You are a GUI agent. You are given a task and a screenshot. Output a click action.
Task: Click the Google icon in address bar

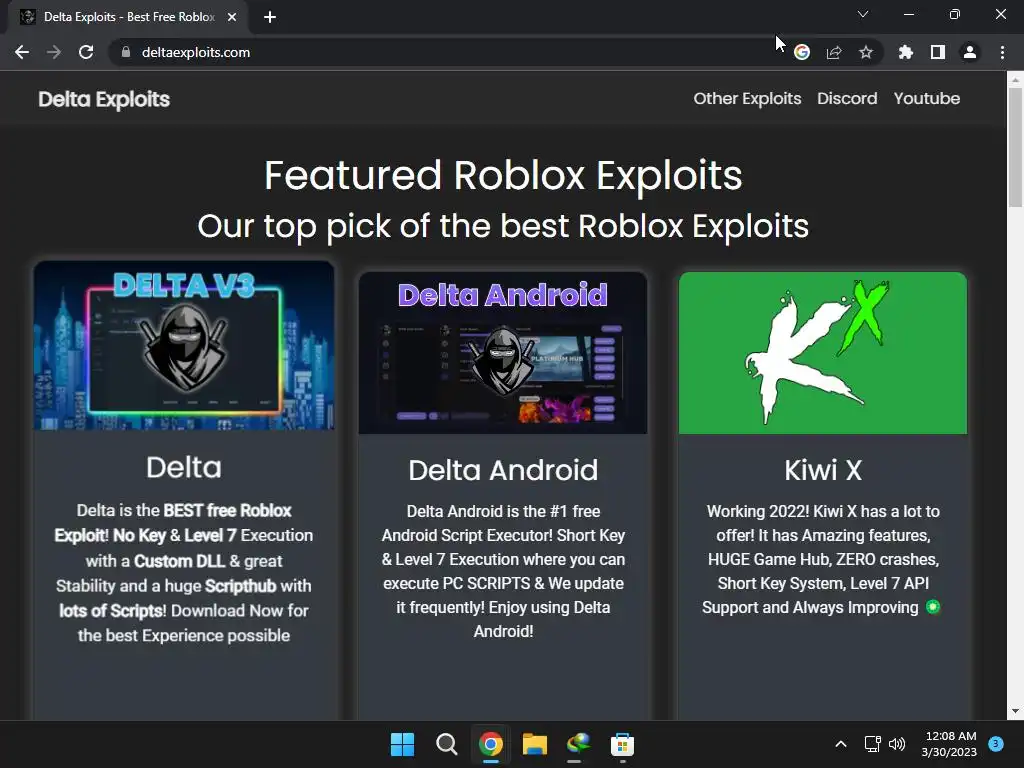click(802, 52)
